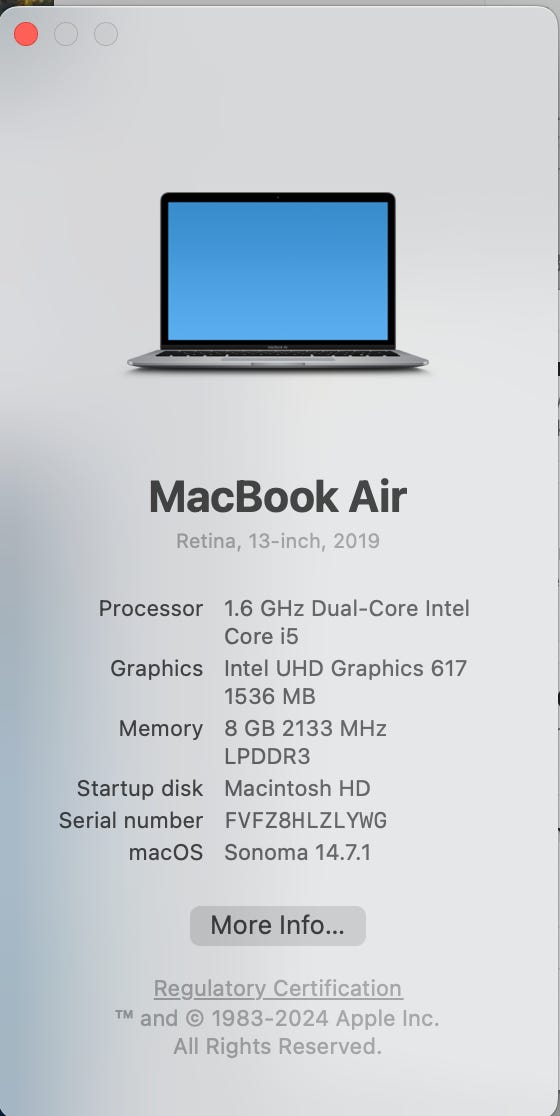Click the disabled minimize window button
The height and width of the screenshot is (1116, 560).
(x=66, y=33)
